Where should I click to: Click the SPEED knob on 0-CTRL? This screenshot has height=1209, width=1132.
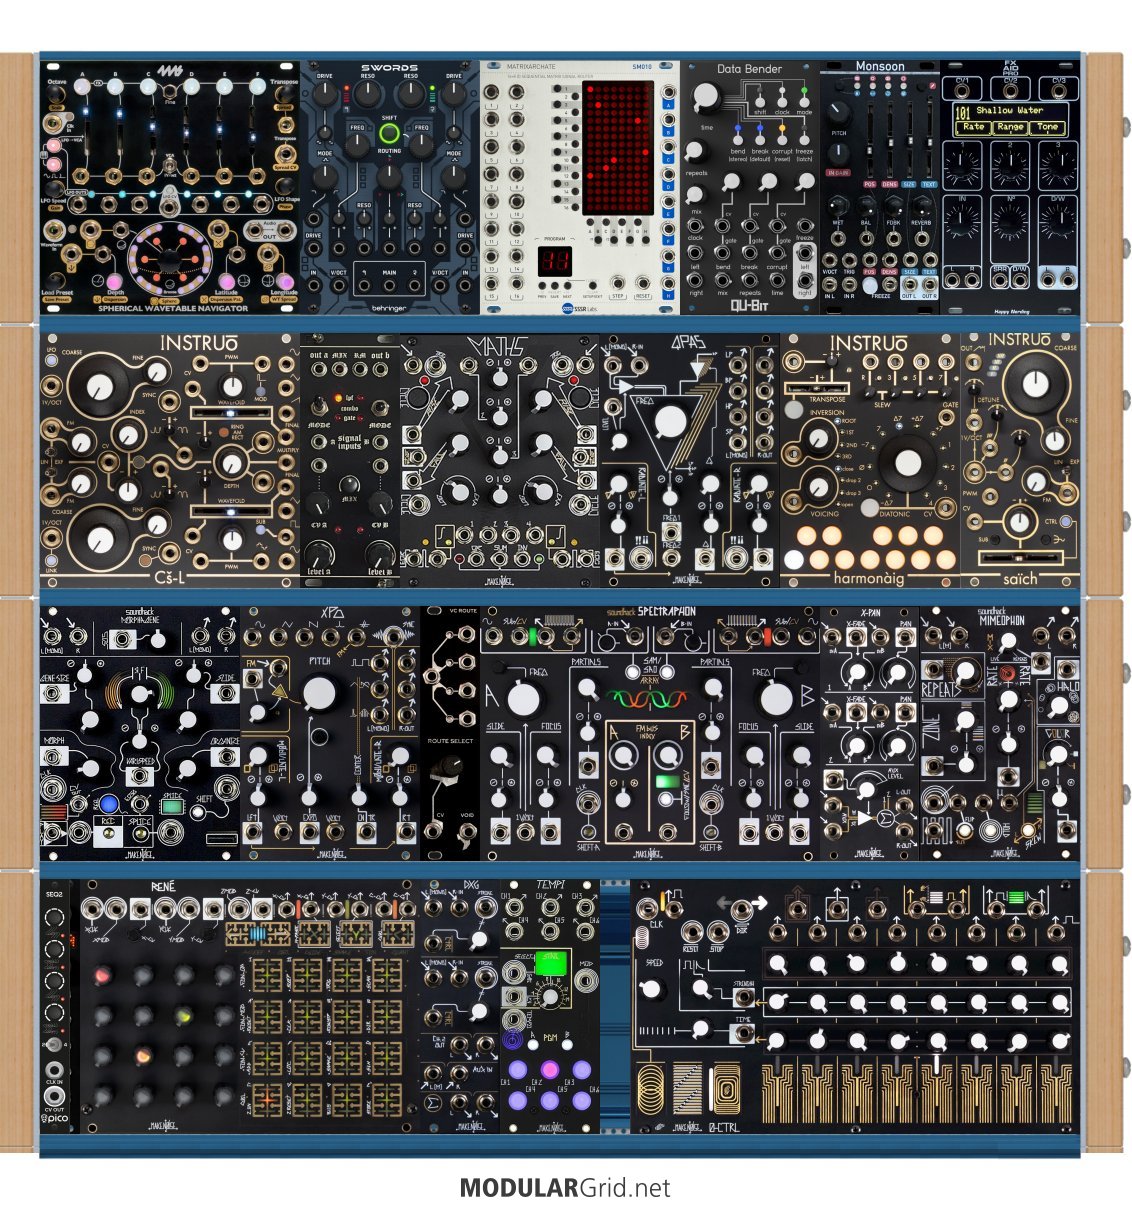(652, 988)
